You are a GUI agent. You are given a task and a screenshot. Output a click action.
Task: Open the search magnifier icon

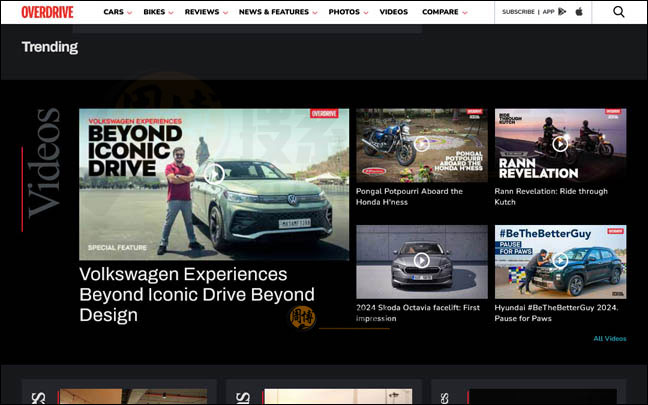619,12
